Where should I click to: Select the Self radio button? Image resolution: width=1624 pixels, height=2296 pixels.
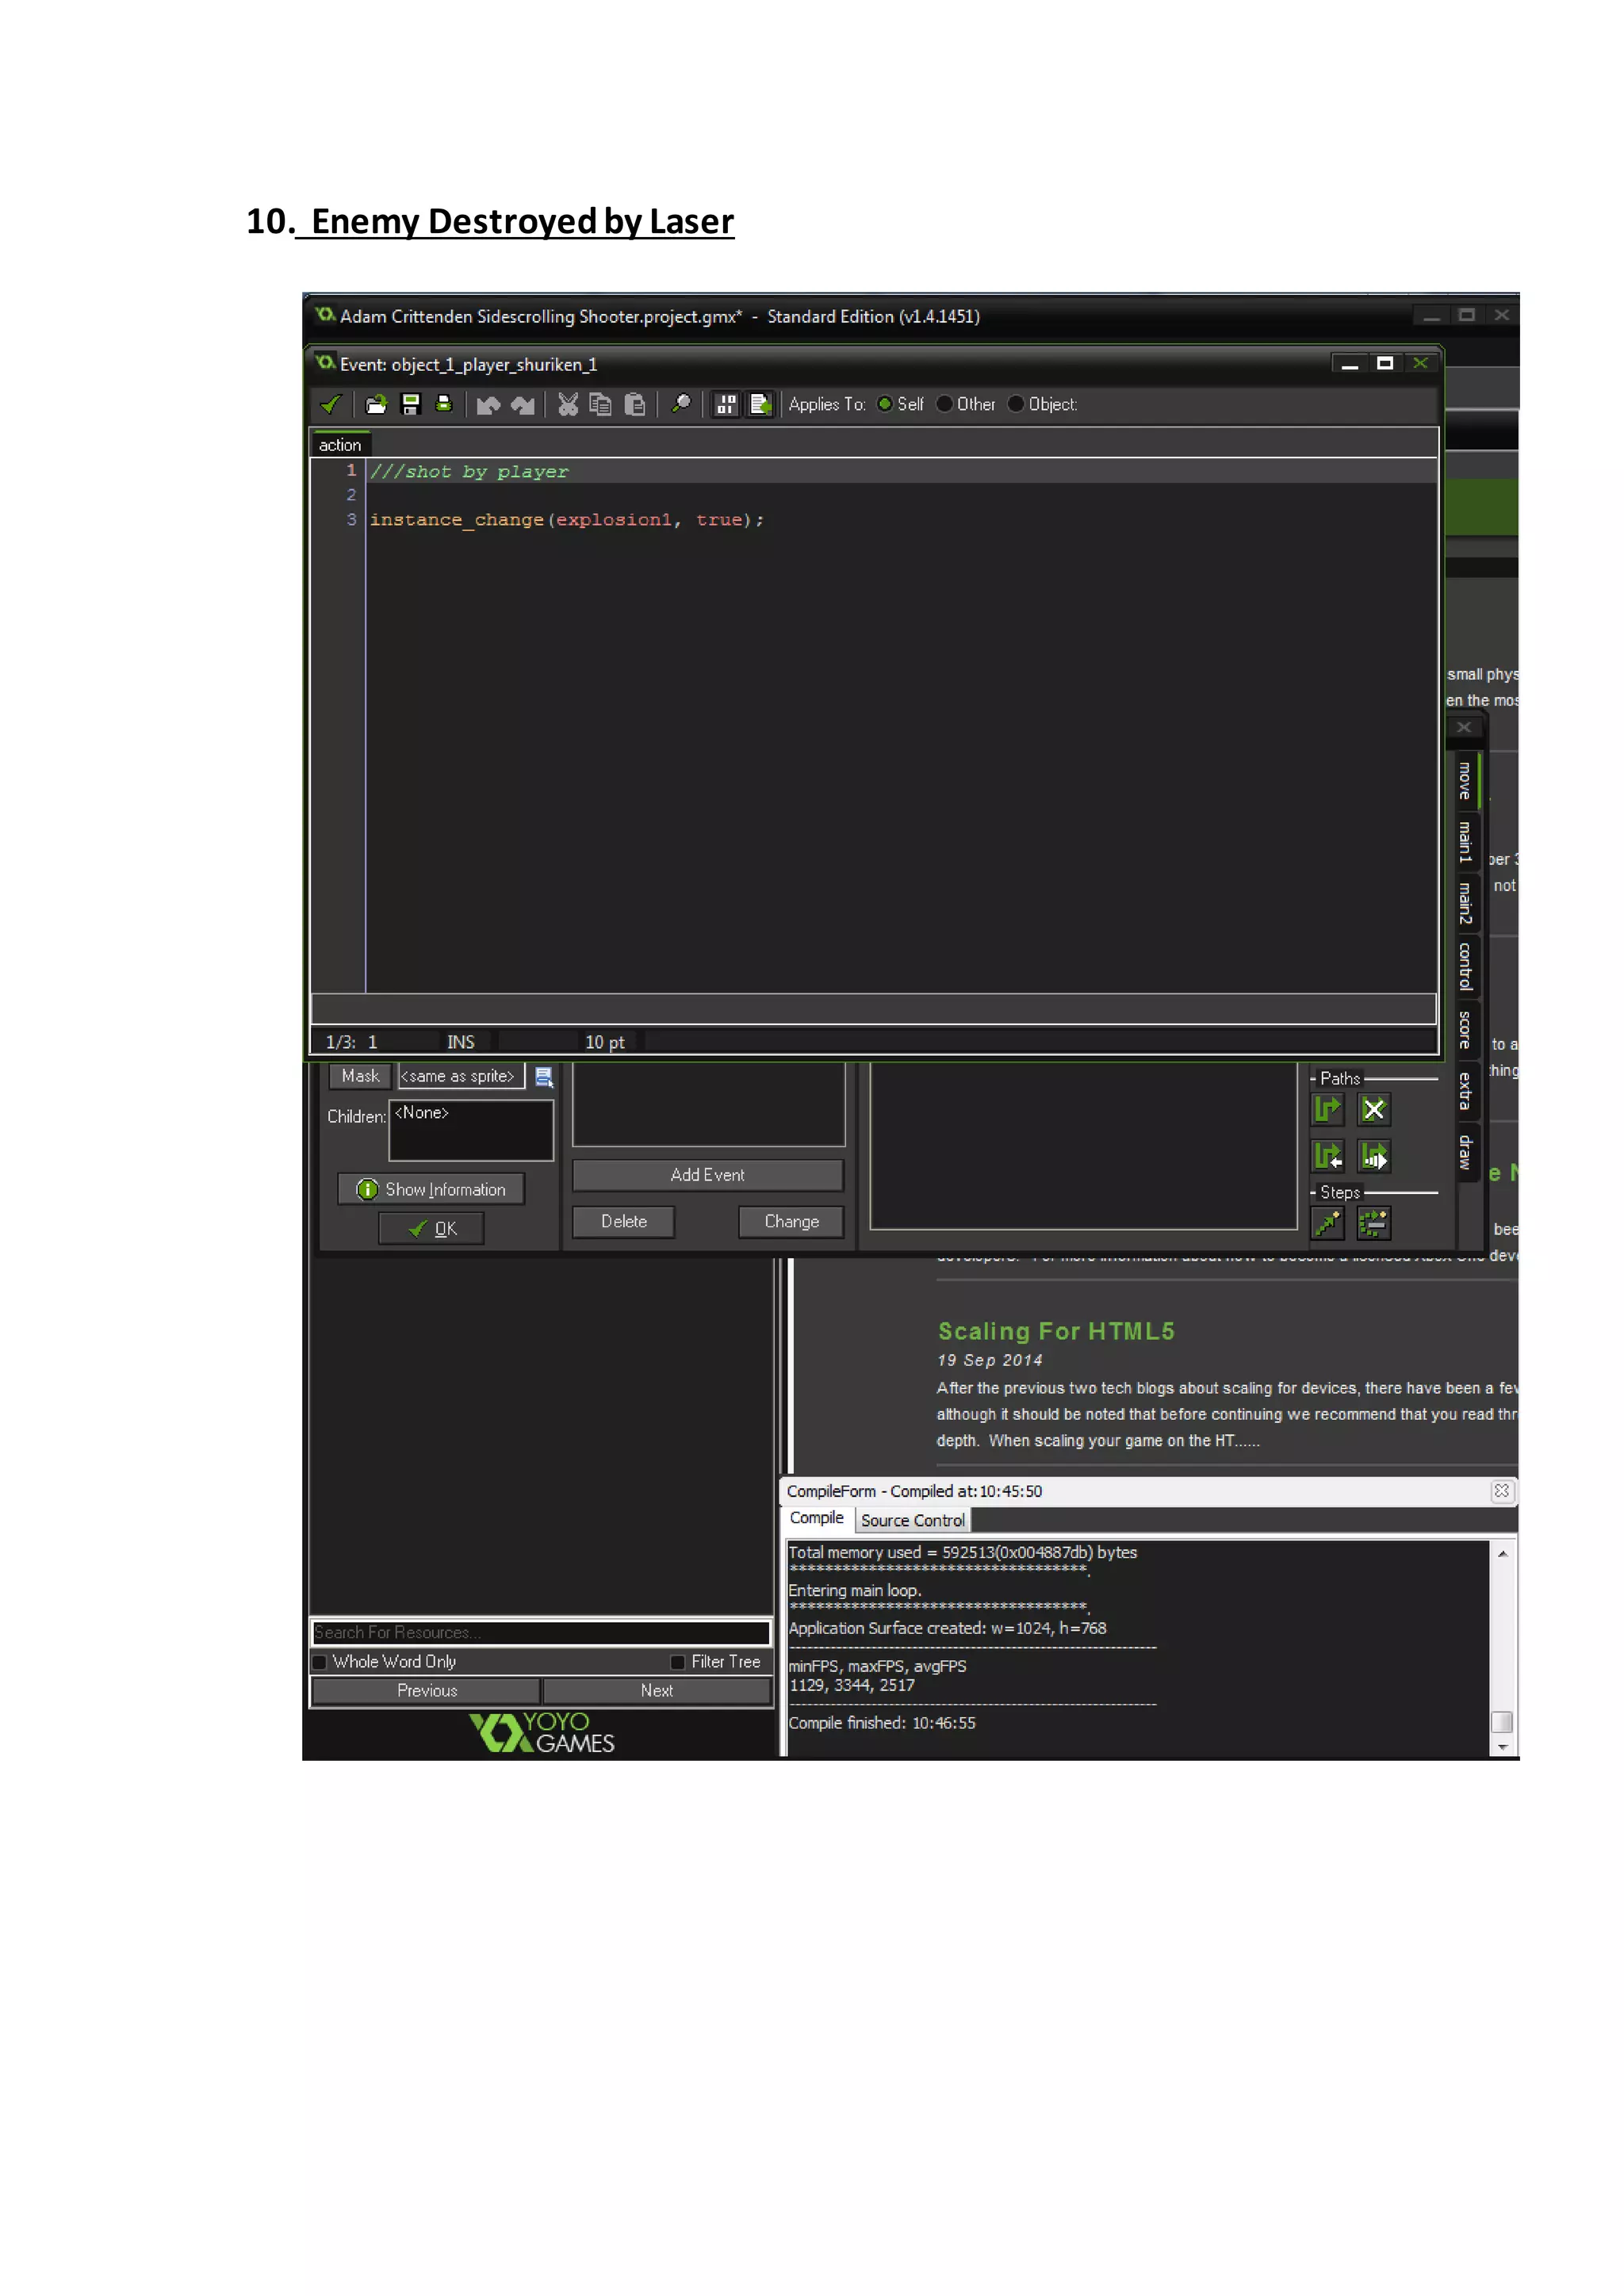click(x=885, y=404)
